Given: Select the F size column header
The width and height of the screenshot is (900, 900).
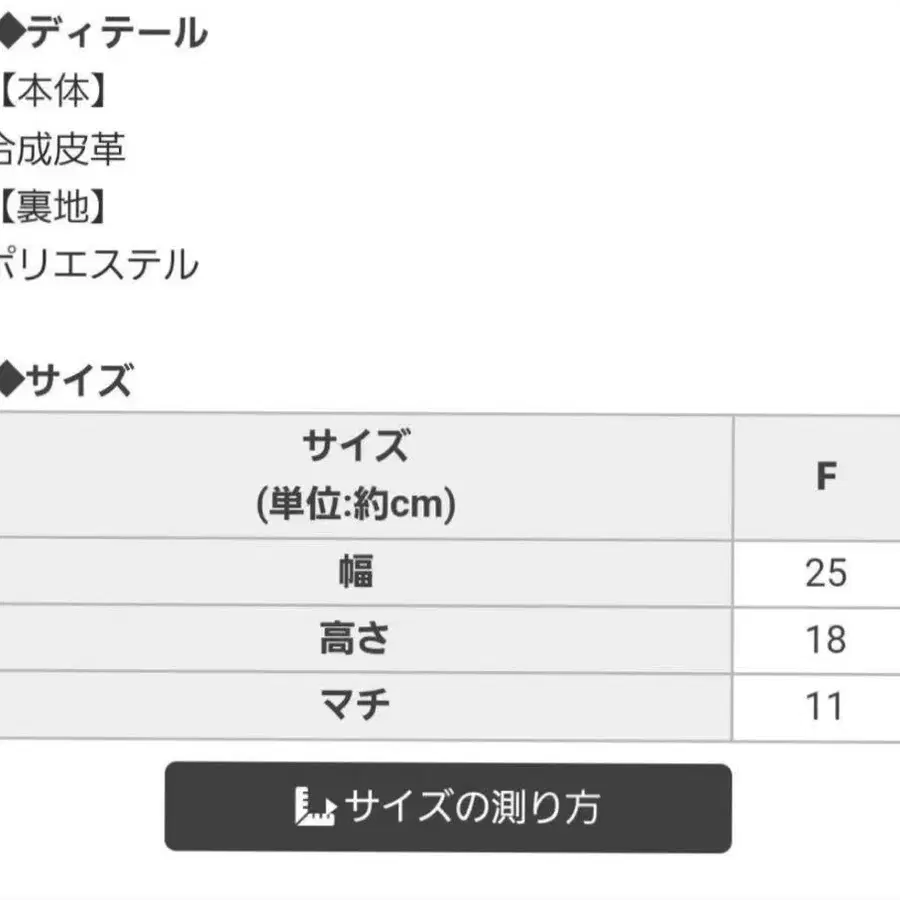Looking at the screenshot, I should pyautogui.click(x=825, y=477).
